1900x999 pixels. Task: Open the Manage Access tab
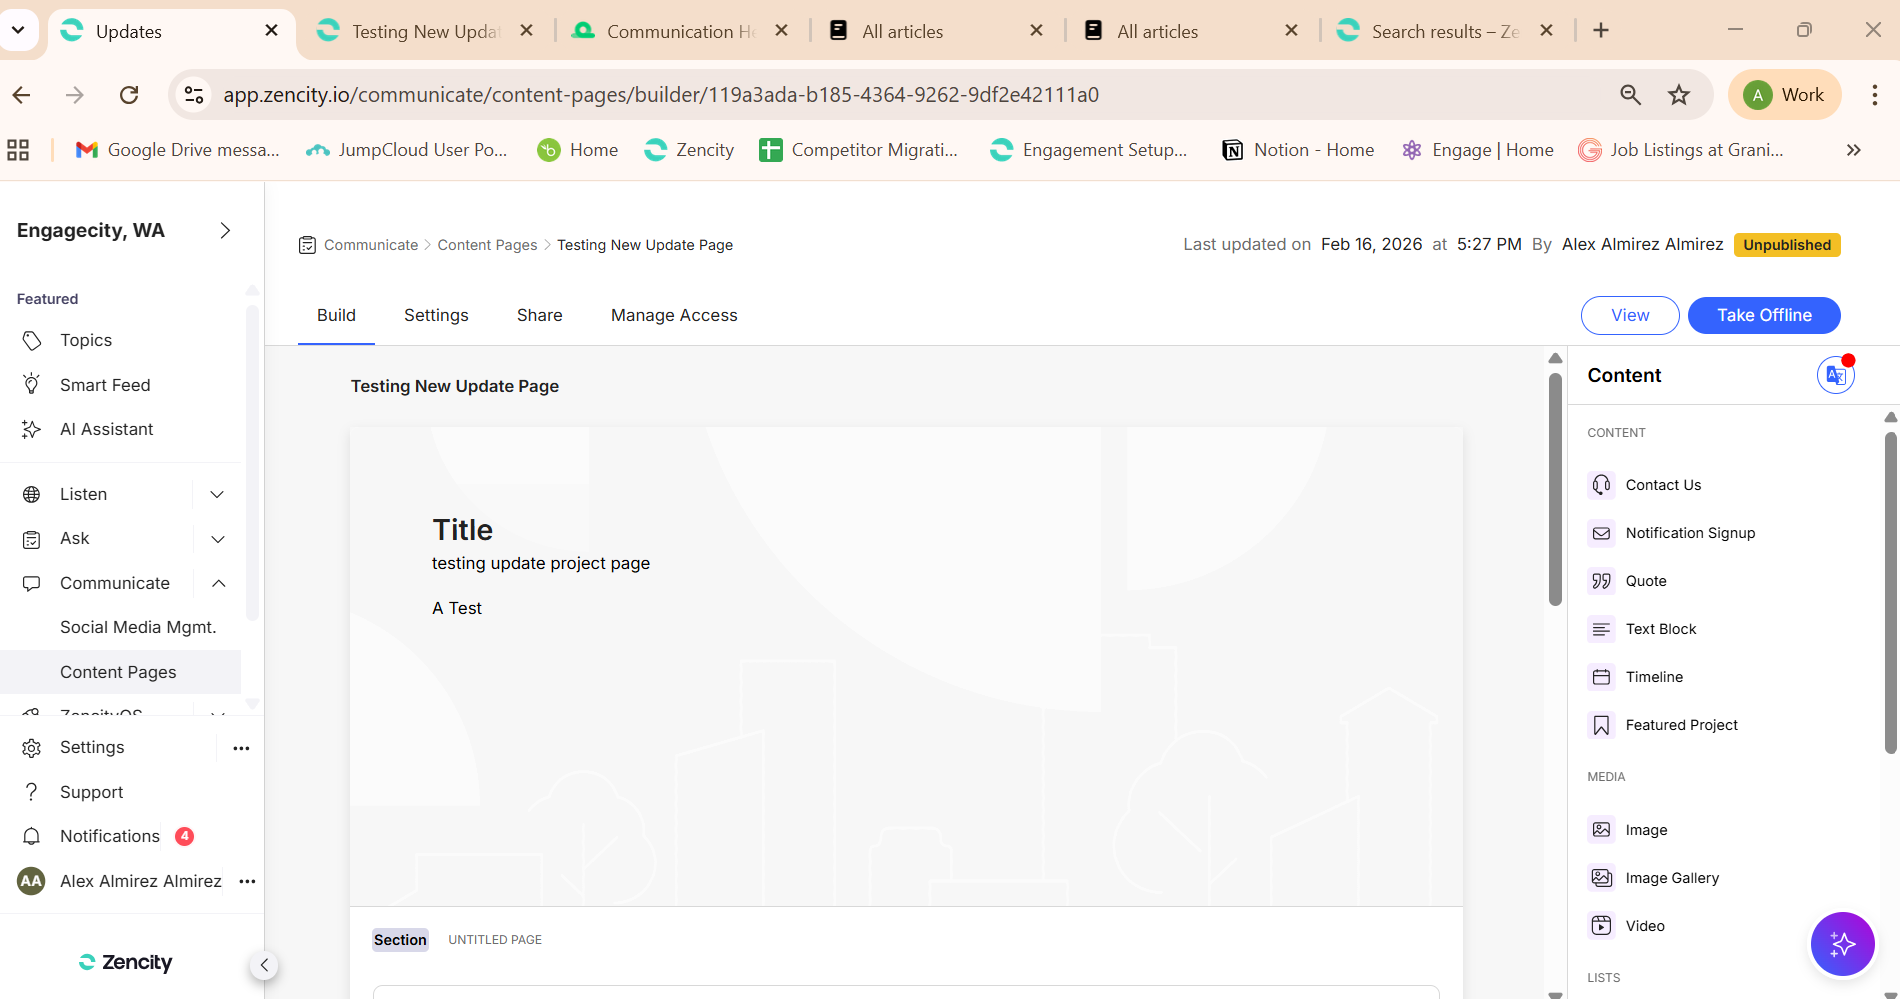click(674, 315)
